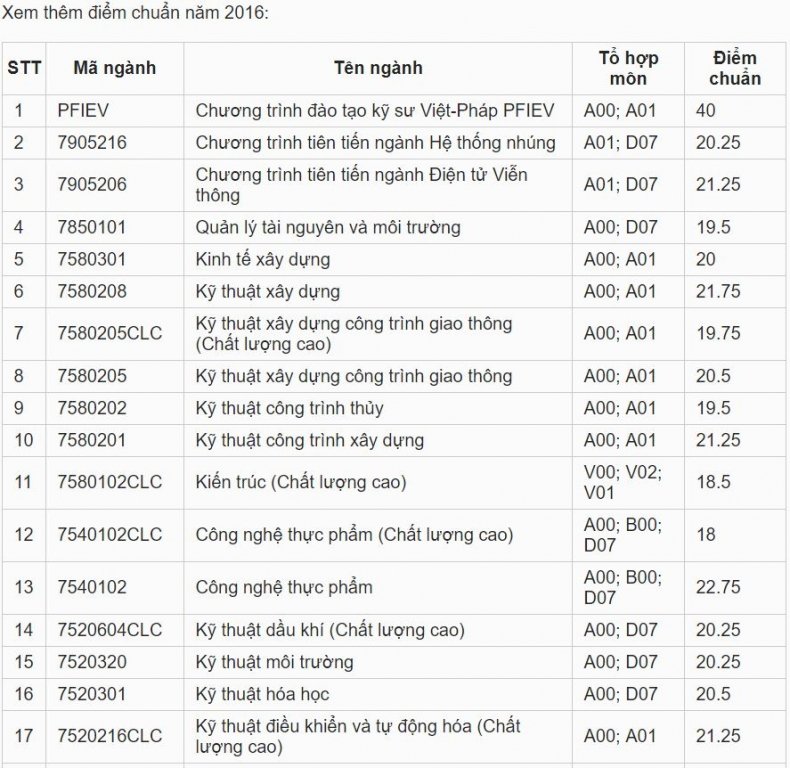Viewport: 790px width, 768px height.
Task: Click the score 40 cell
Action: click(x=735, y=111)
